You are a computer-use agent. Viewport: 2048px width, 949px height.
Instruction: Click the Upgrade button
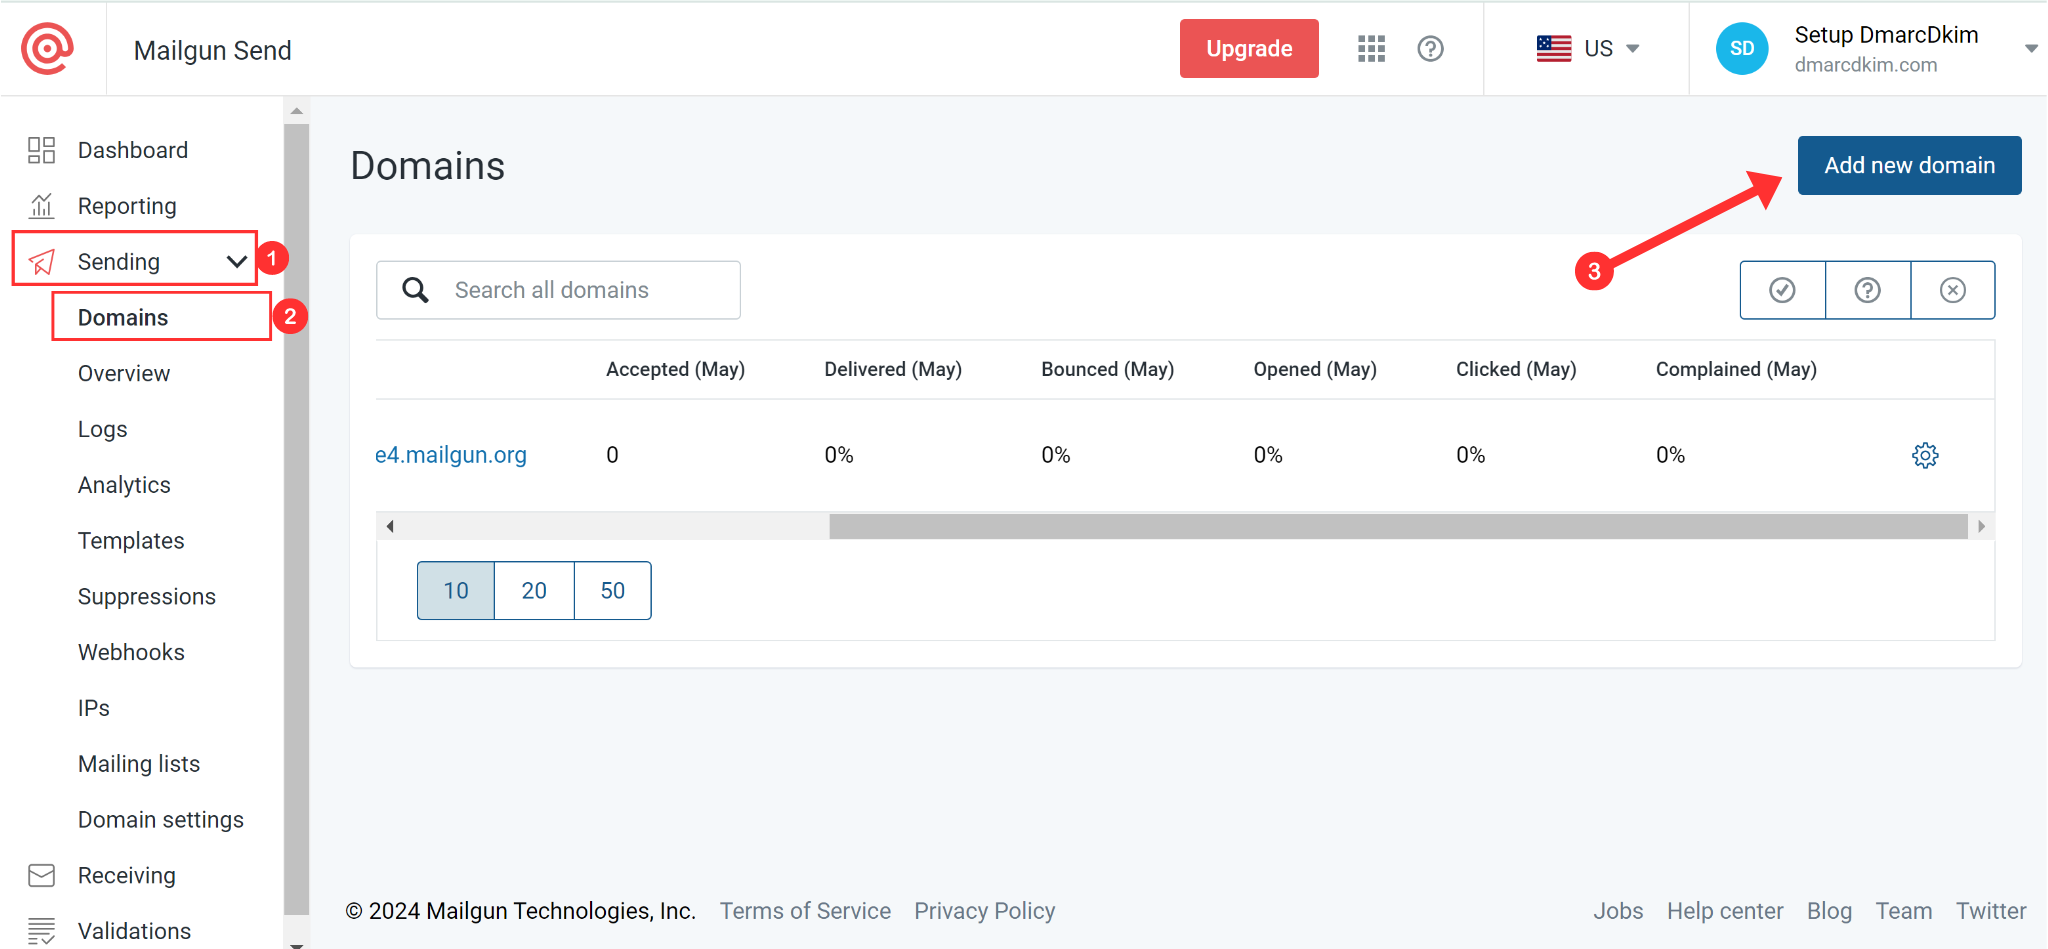point(1249,48)
